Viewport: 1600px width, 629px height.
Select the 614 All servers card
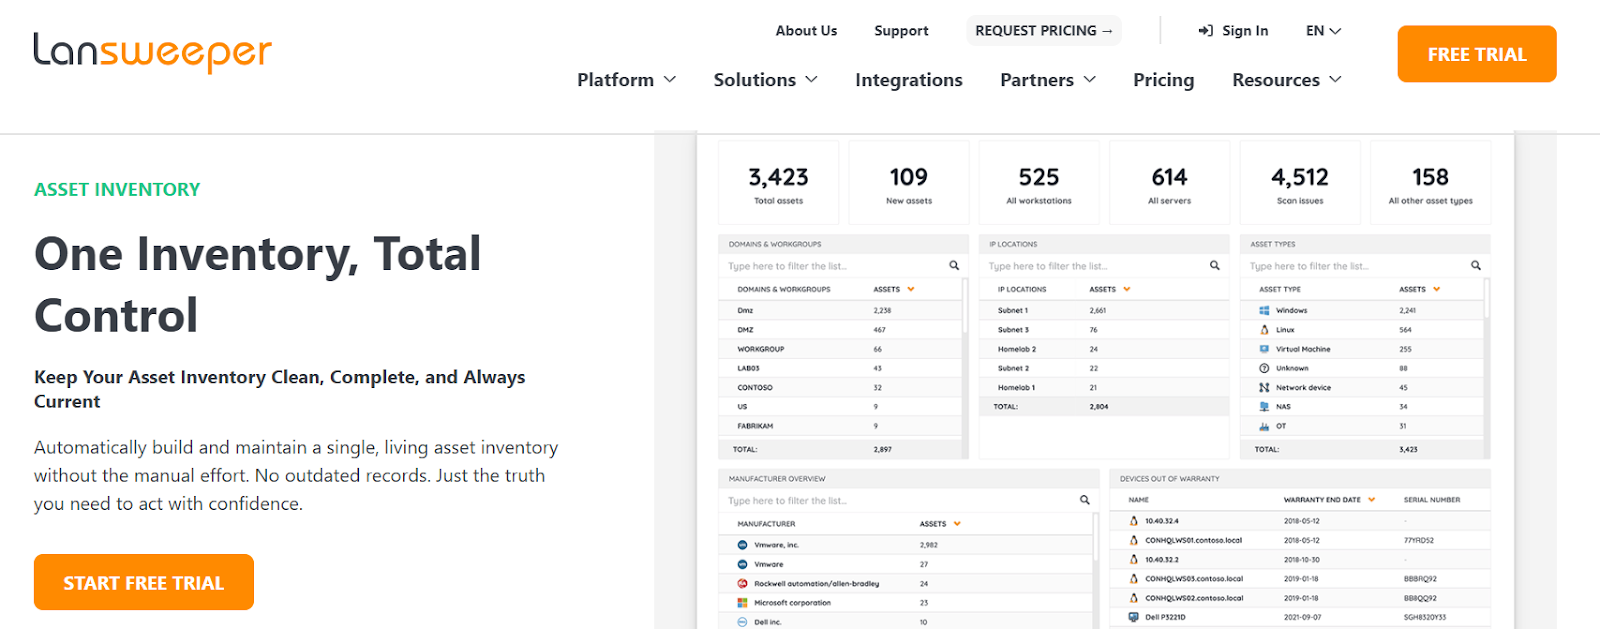(1169, 183)
